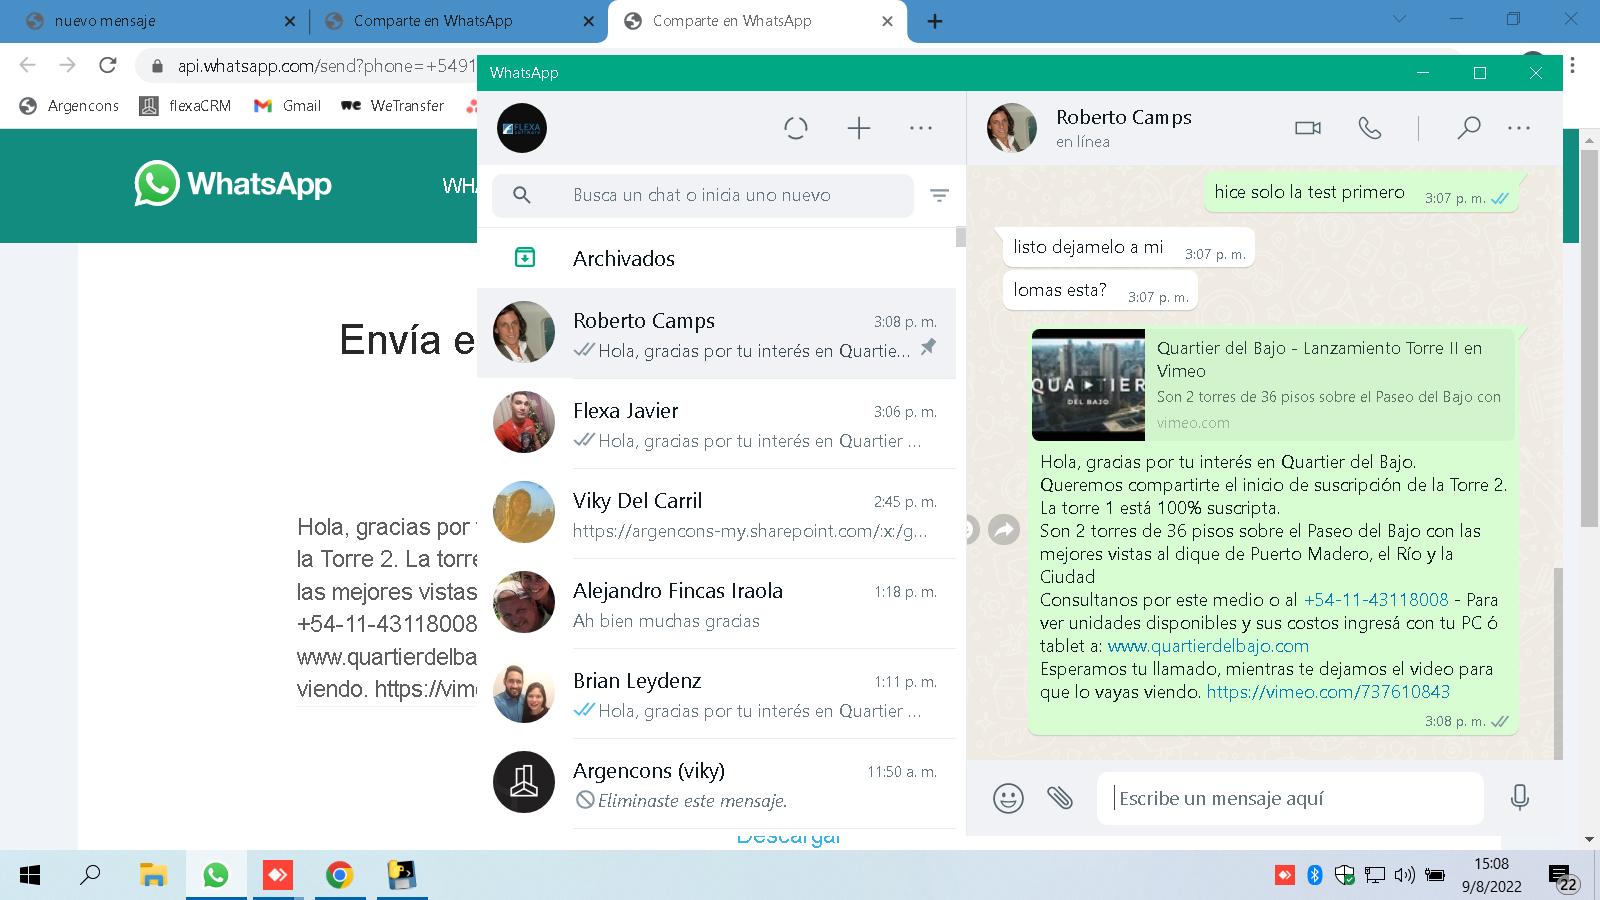Click the chat search field

703,195
